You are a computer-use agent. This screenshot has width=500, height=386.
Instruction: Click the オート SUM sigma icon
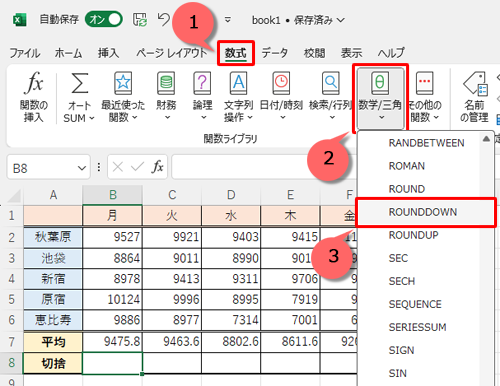(80, 83)
